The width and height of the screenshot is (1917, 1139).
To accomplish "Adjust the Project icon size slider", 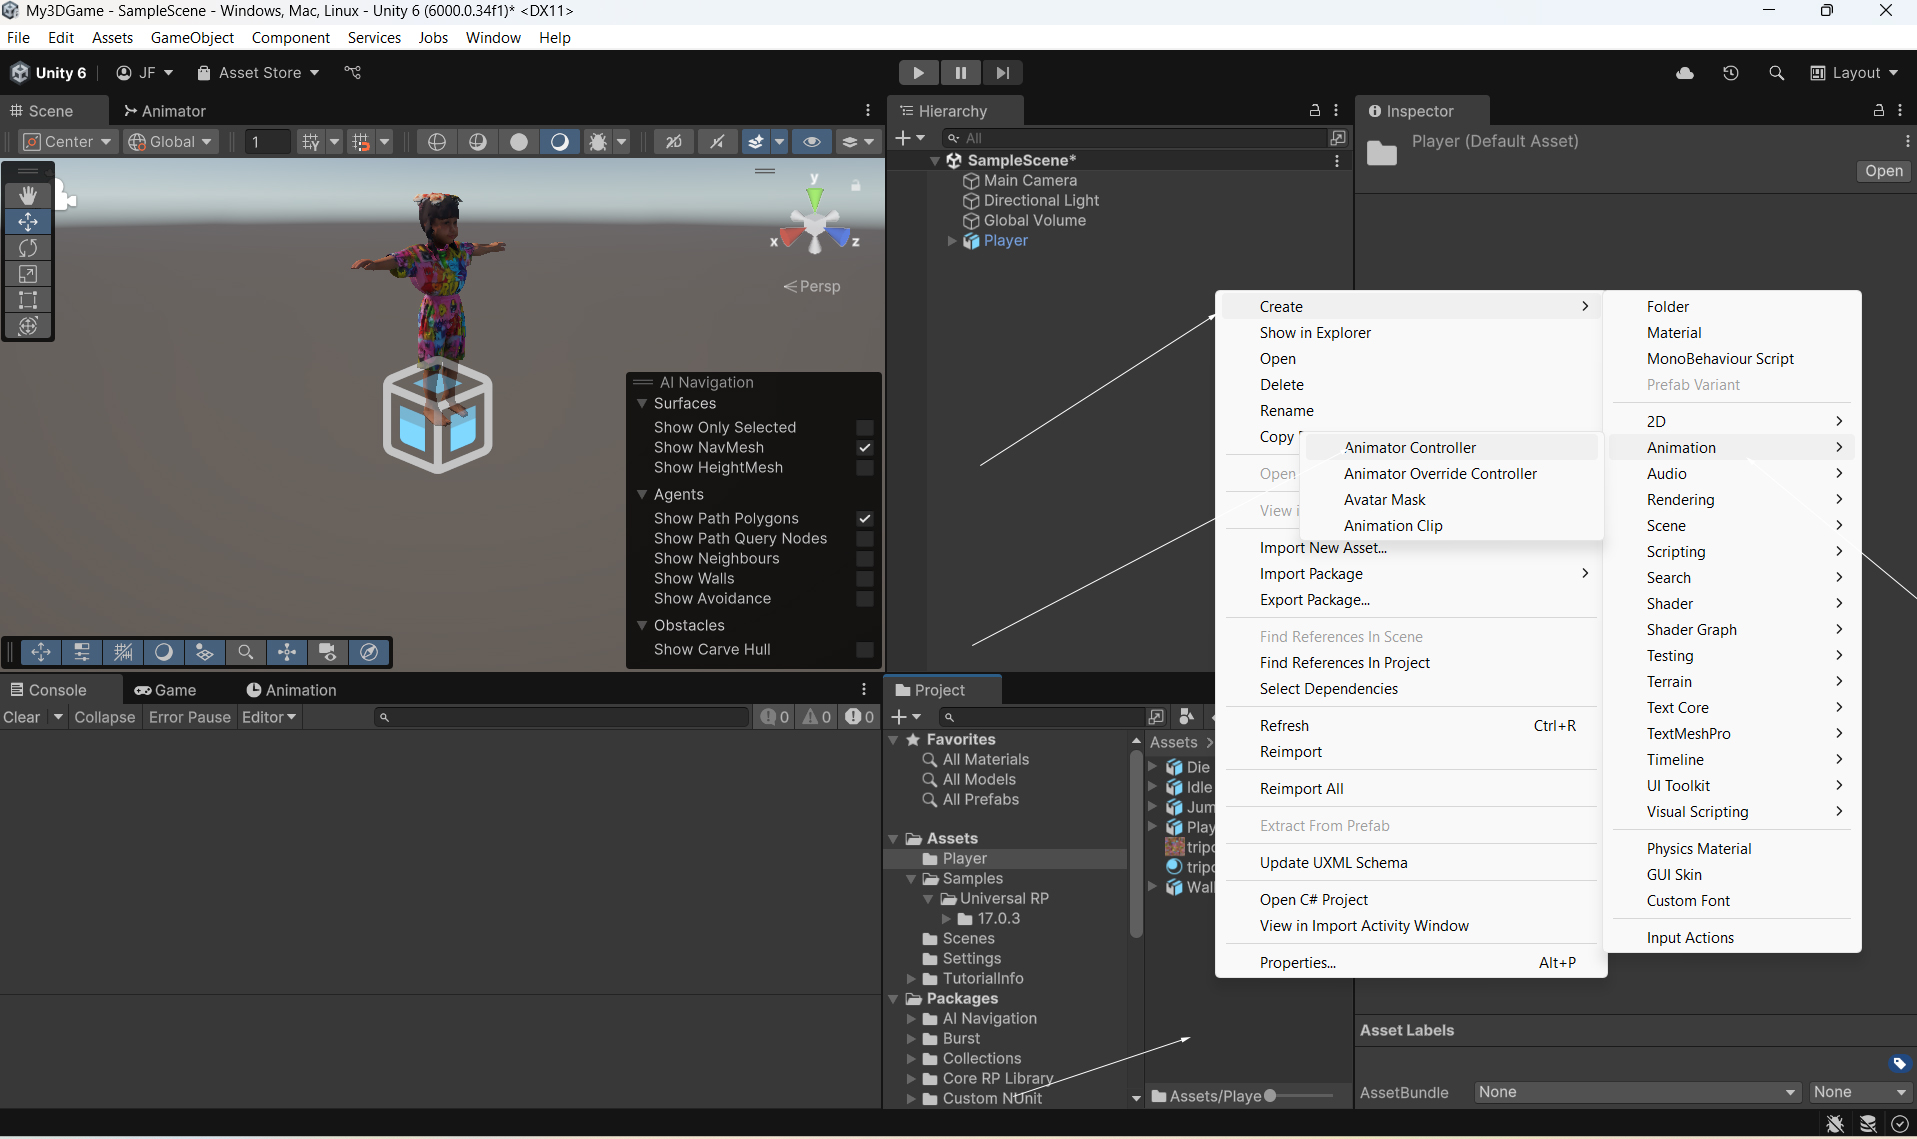I will tap(1271, 1096).
